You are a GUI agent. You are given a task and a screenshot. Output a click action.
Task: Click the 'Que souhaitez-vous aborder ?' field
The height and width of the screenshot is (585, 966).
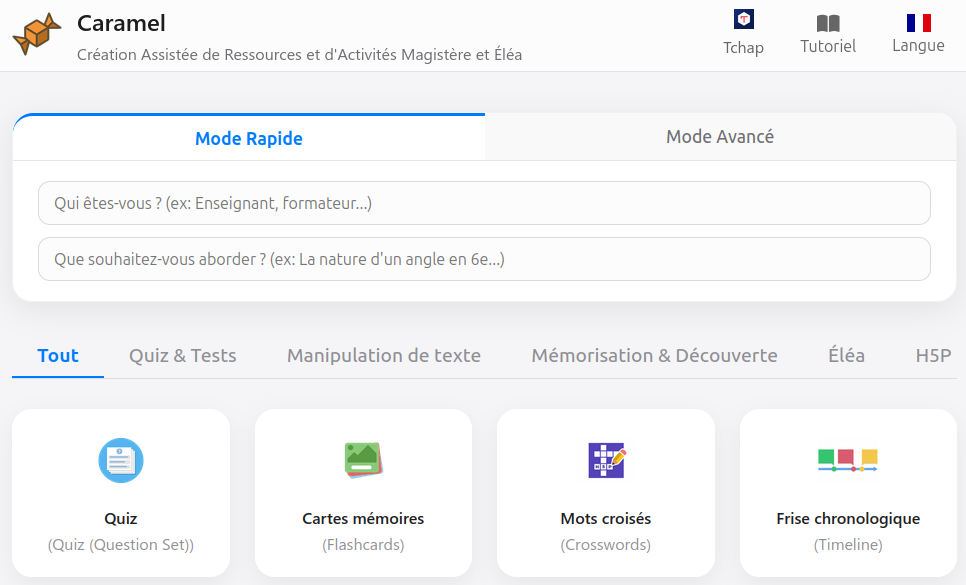pyautogui.click(x=484, y=259)
